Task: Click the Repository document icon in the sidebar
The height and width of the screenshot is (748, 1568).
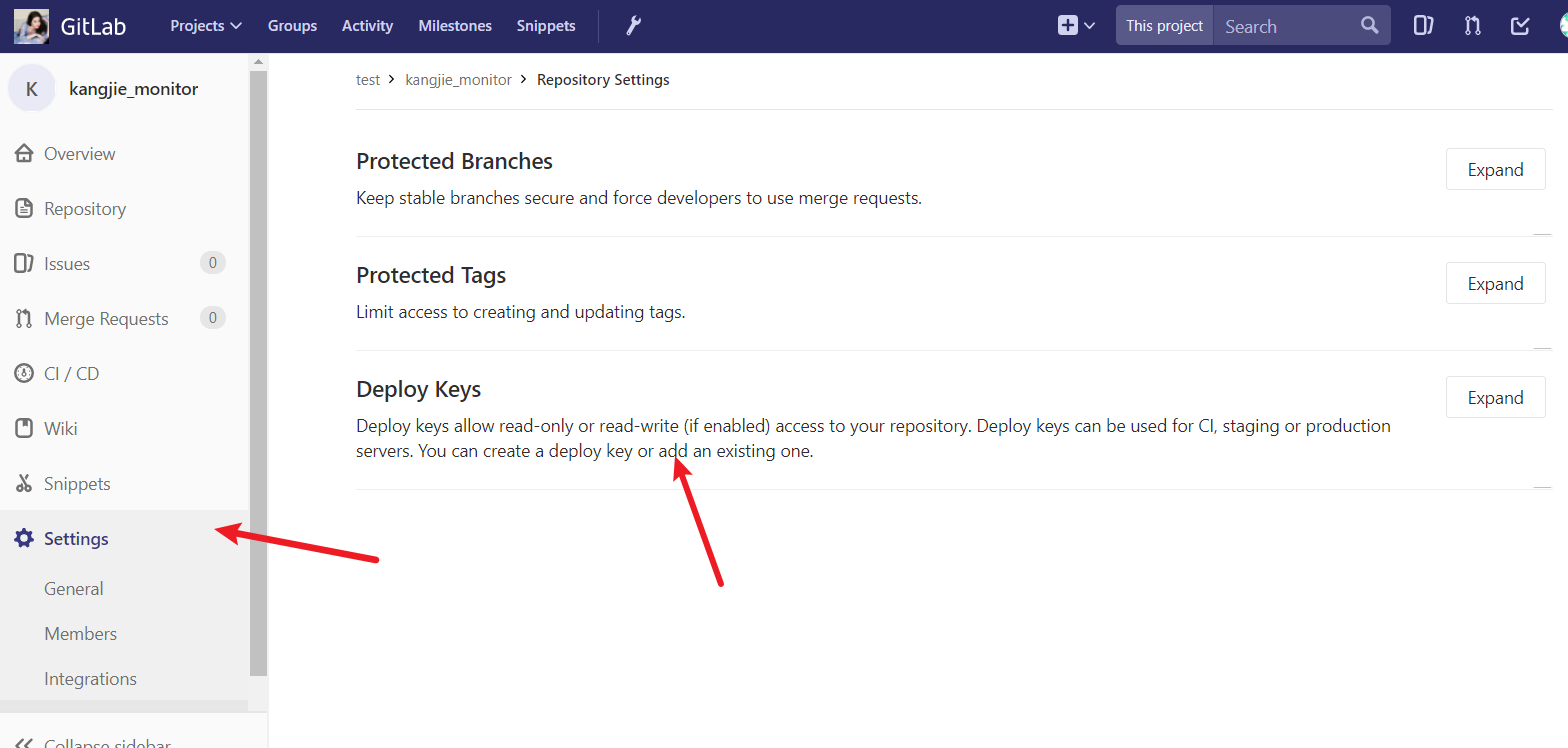Action: pos(24,208)
